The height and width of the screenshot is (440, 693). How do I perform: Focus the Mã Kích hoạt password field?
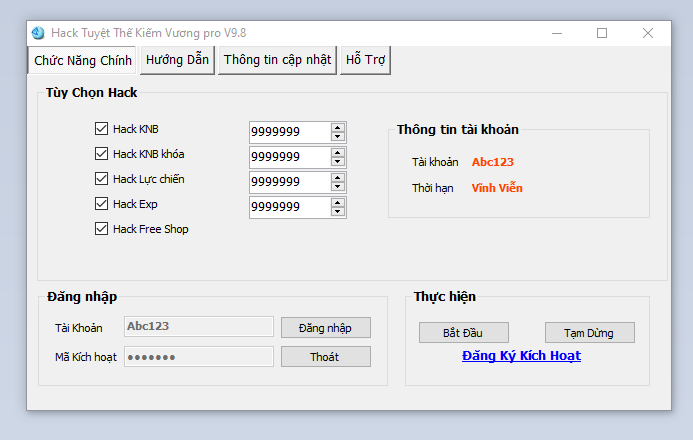pos(198,357)
